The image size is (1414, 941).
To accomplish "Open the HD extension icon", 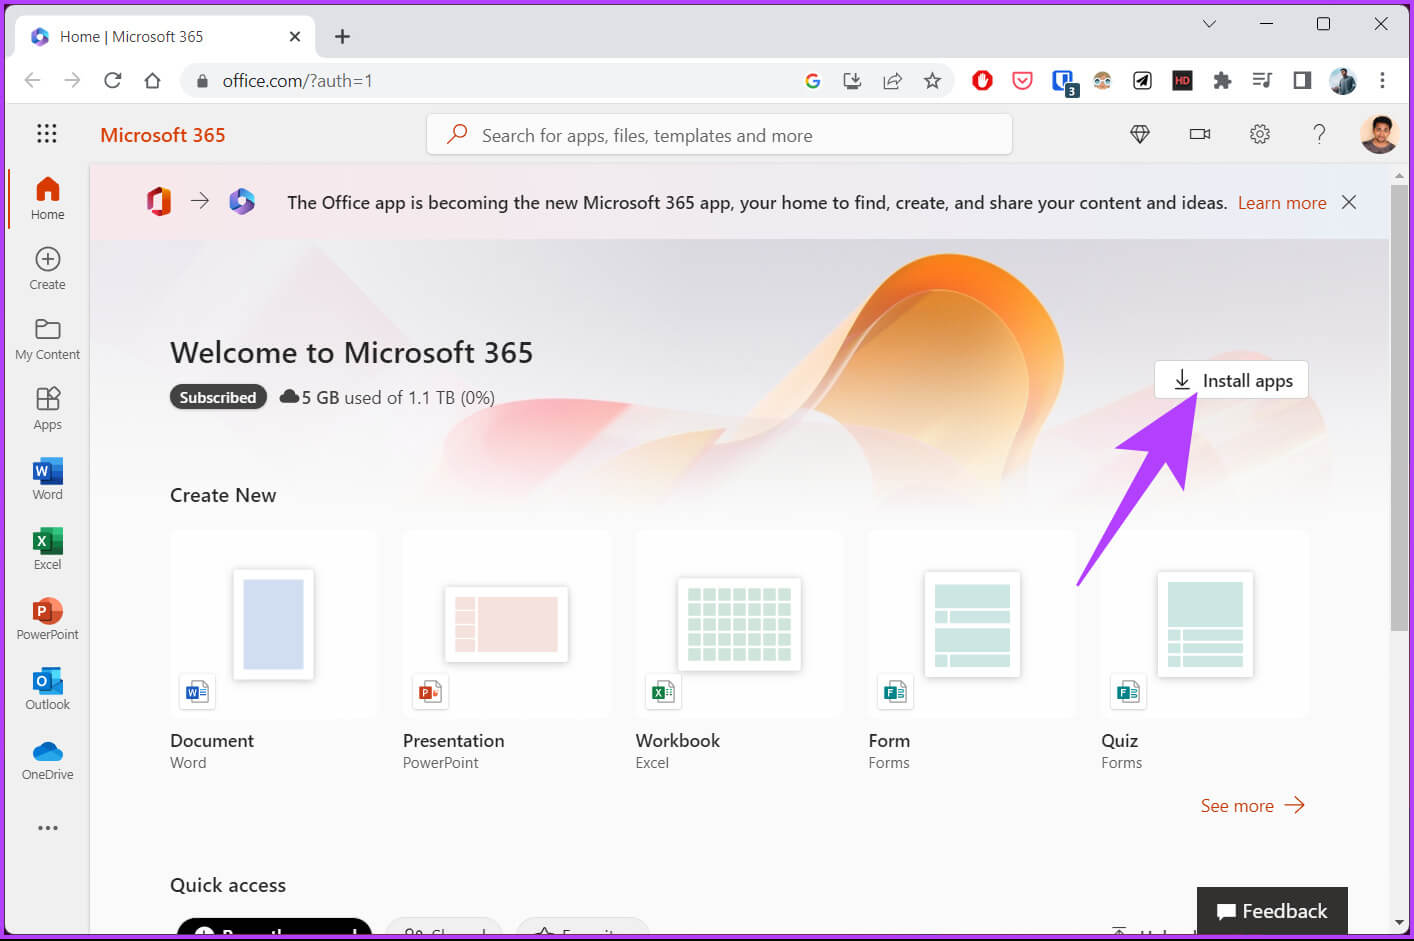I will tap(1182, 81).
